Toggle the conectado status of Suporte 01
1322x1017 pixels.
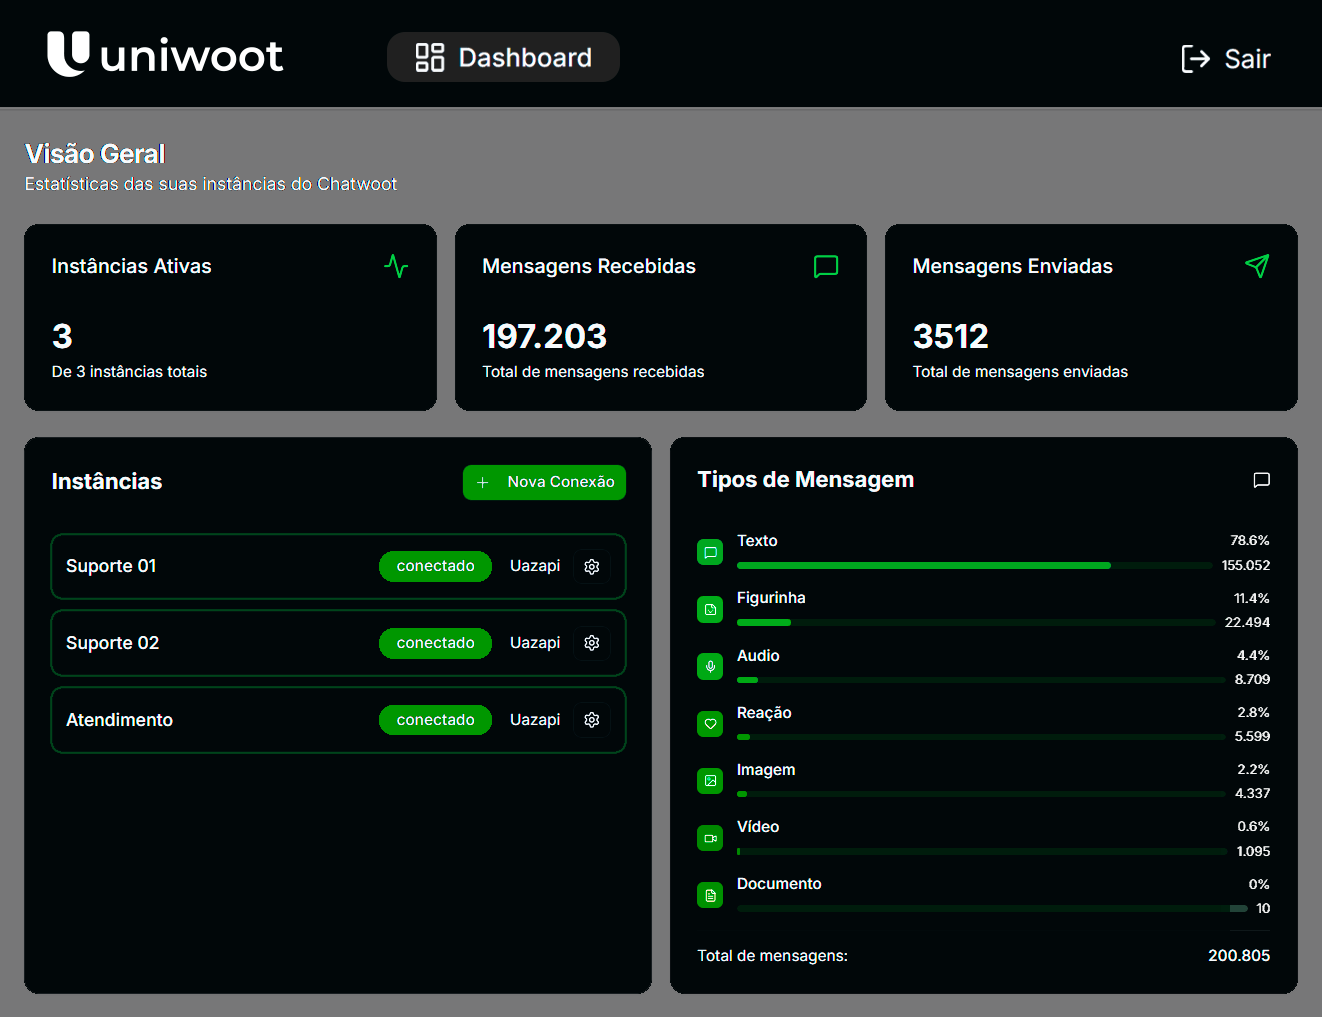(435, 566)
